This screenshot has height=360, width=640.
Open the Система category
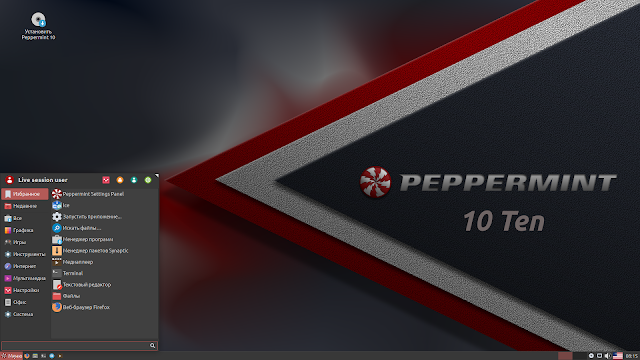25,314
